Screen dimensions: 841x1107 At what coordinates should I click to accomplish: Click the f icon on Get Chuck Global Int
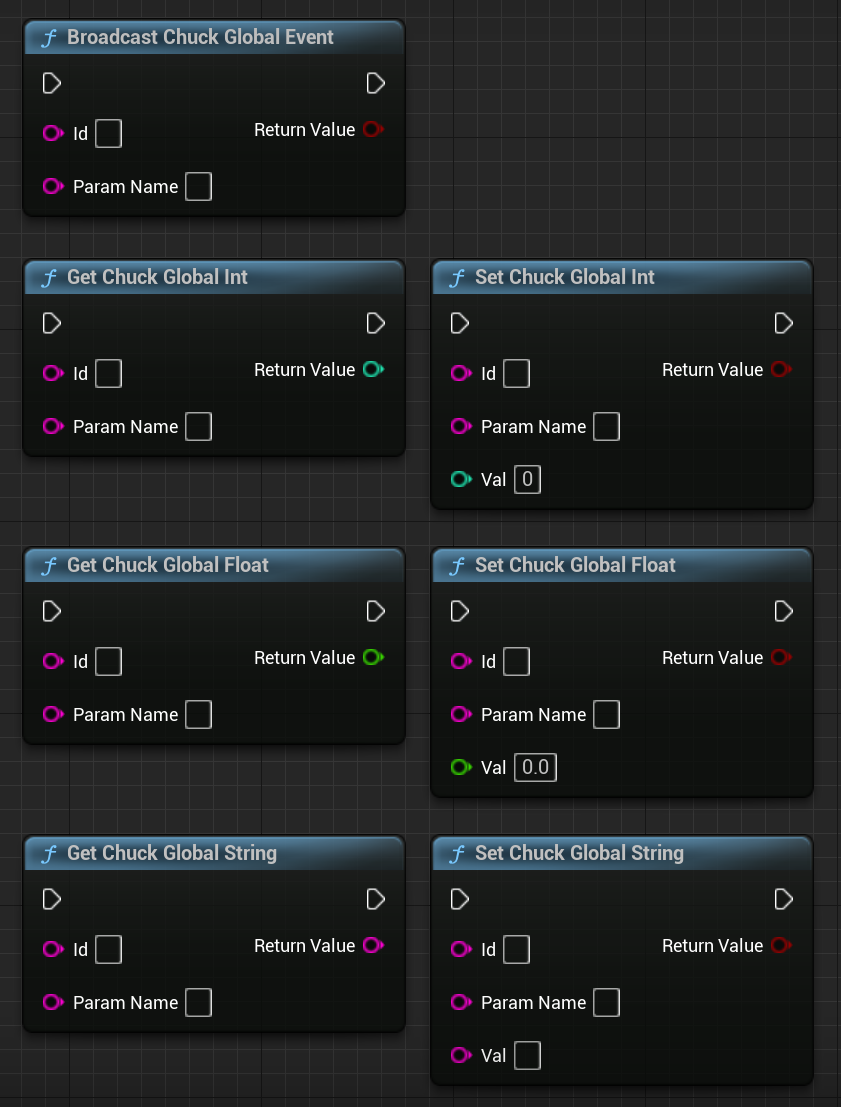click(x=52, y=277)
